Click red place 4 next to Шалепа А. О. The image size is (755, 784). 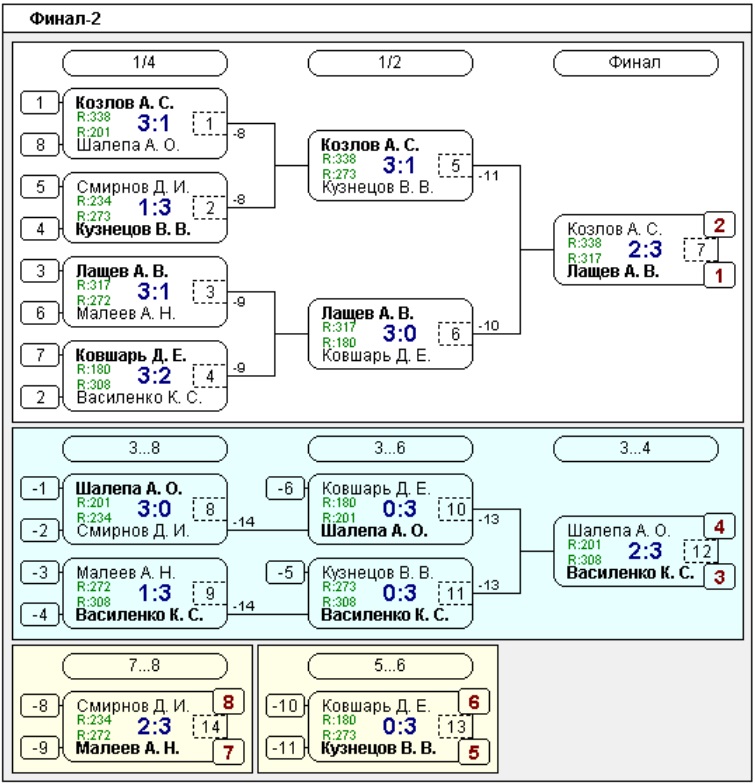pyautogui.click(x=720, y=526)
